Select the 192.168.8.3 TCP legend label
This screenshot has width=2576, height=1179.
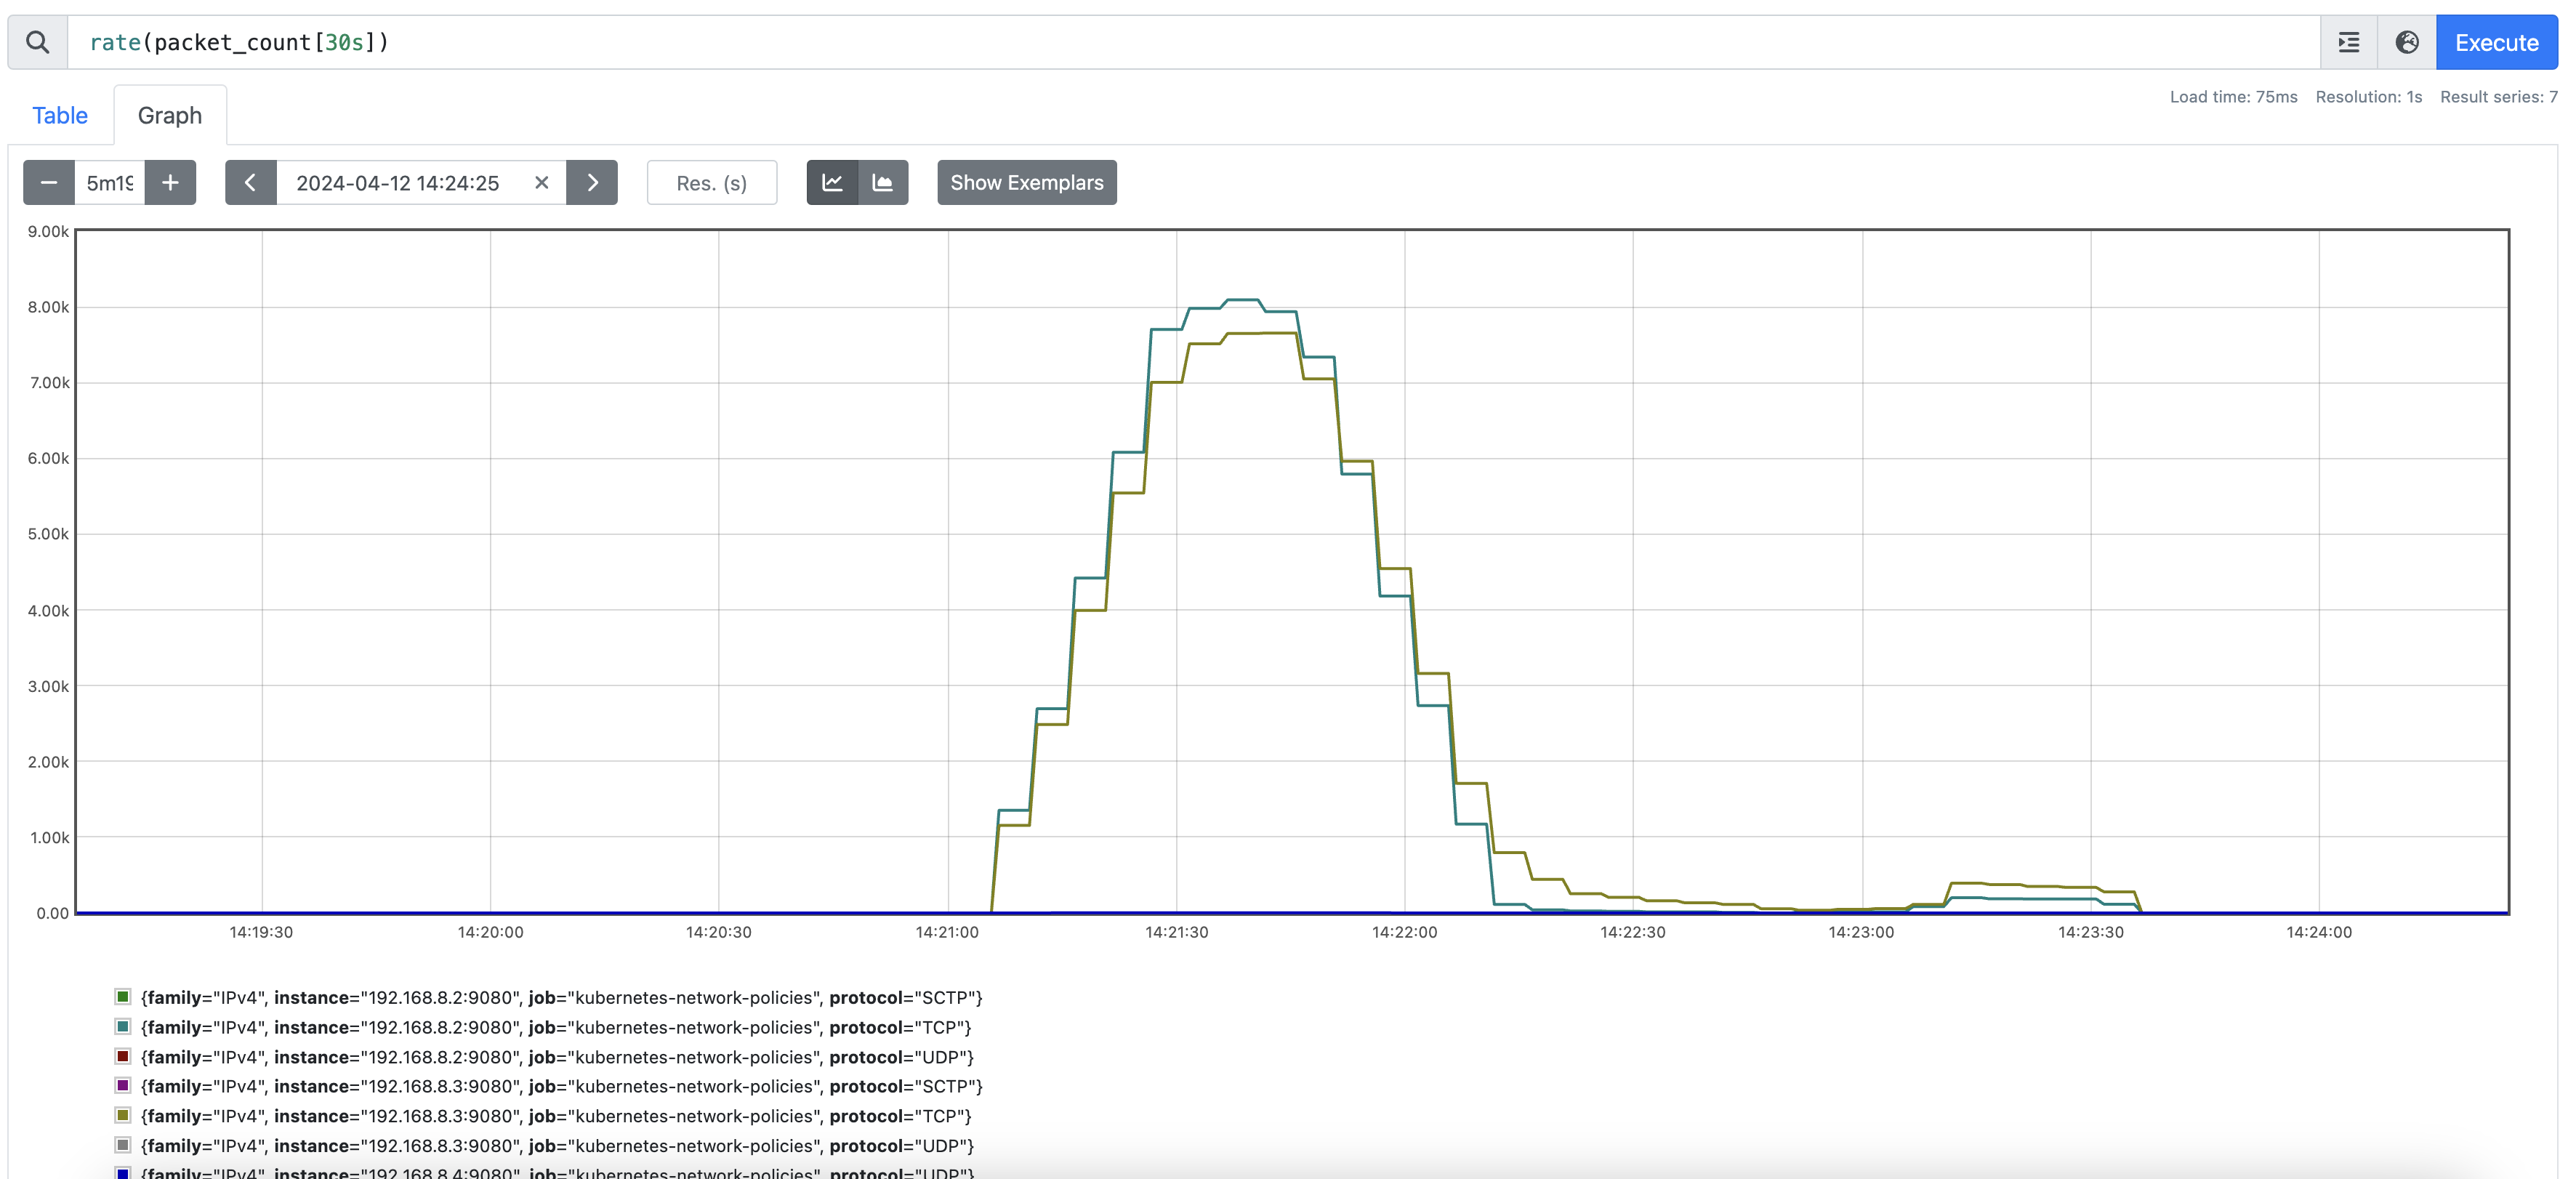(556, 1116)
